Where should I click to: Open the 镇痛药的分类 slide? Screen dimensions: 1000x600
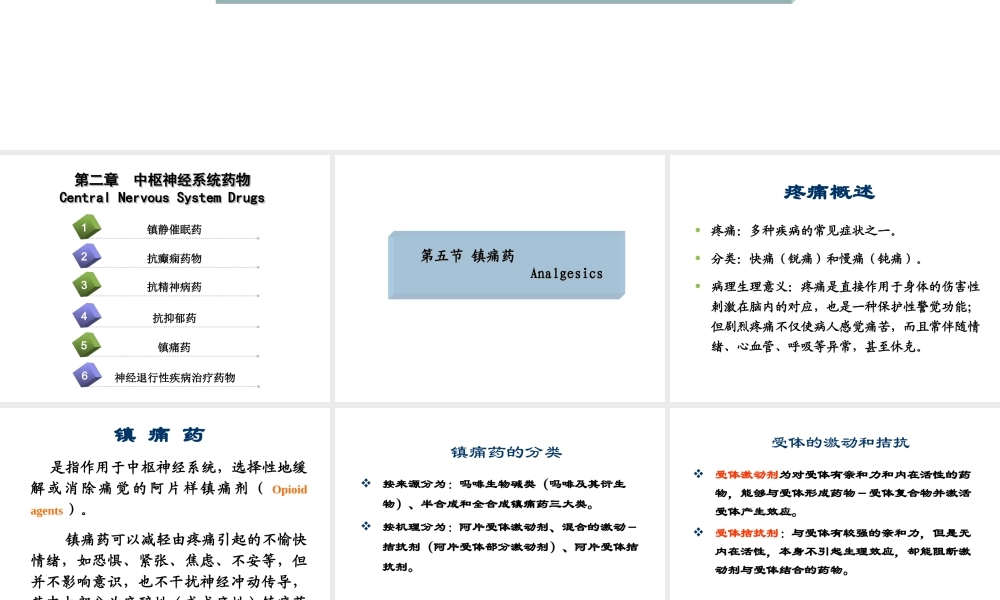(506, 452)
